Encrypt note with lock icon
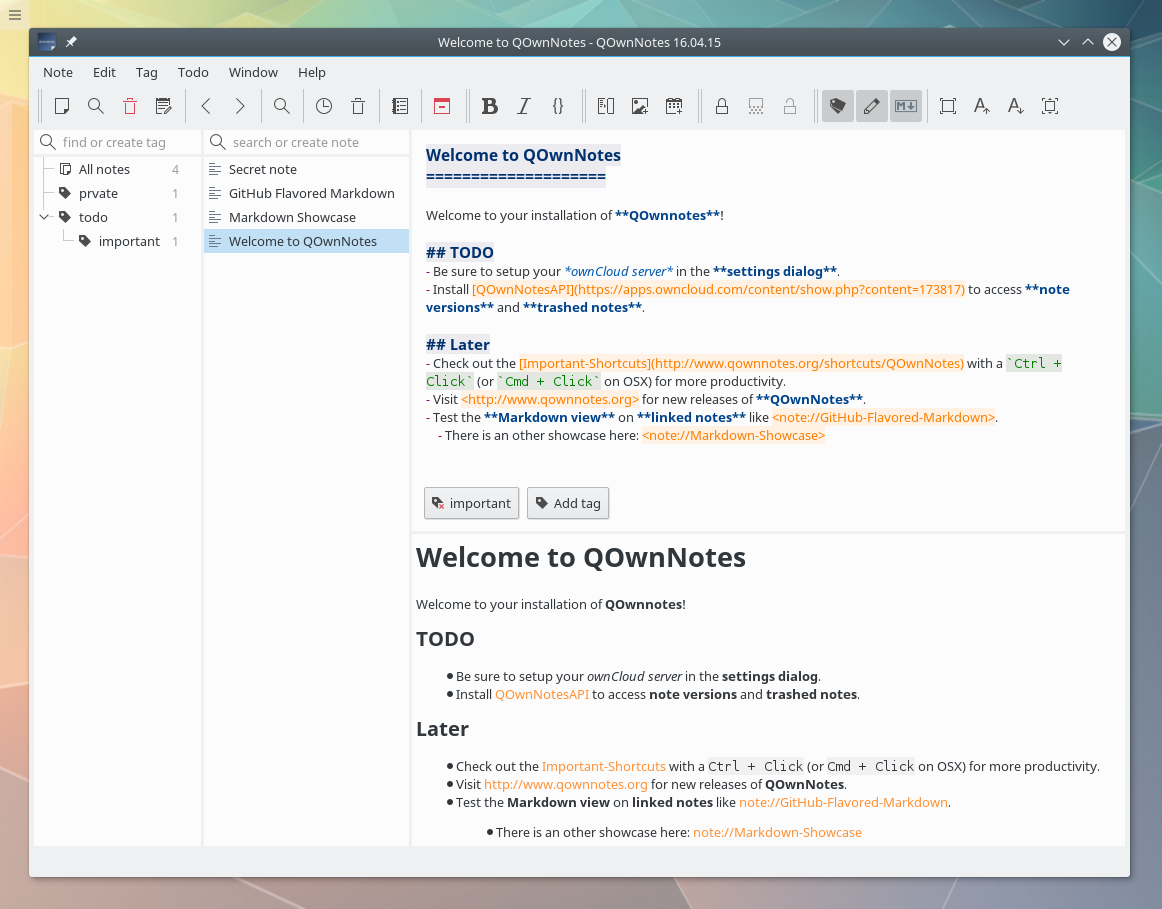This screenshot has width=1162, height=909. tap(722, 106)
